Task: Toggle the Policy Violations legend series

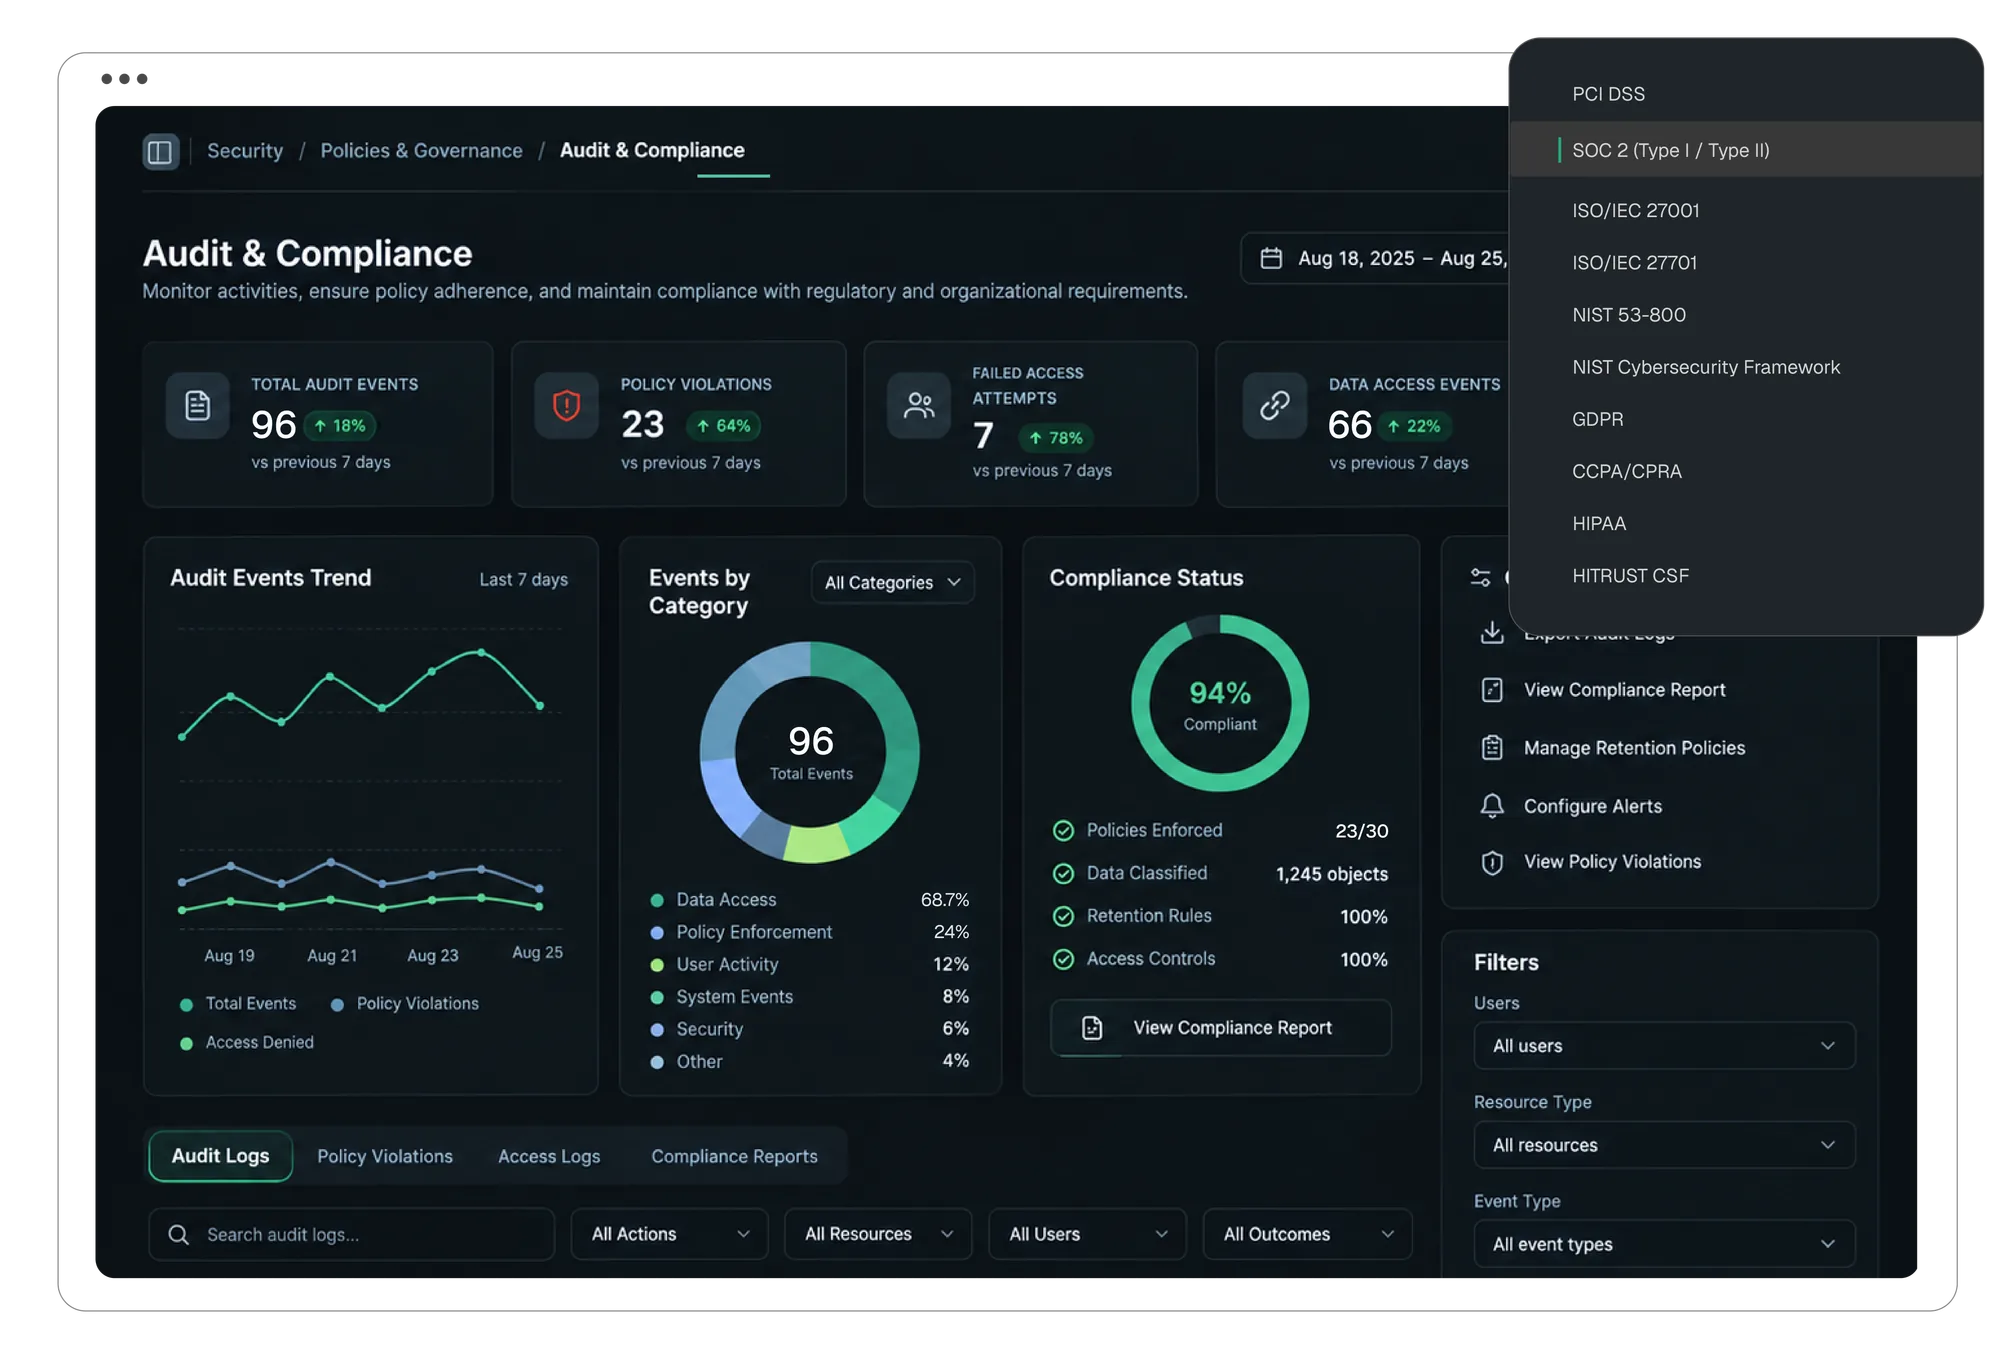Action: 406,1003
